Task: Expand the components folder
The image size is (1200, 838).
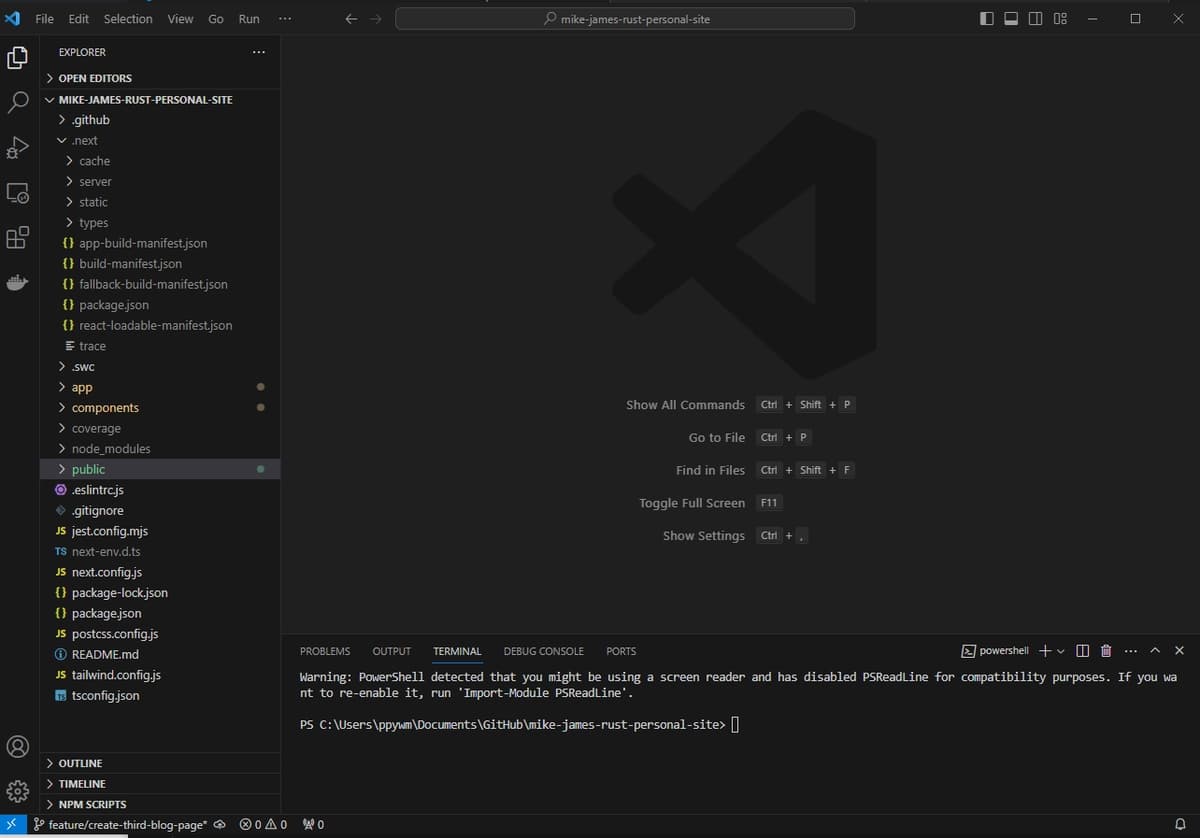Action: (x=160, y=408)
